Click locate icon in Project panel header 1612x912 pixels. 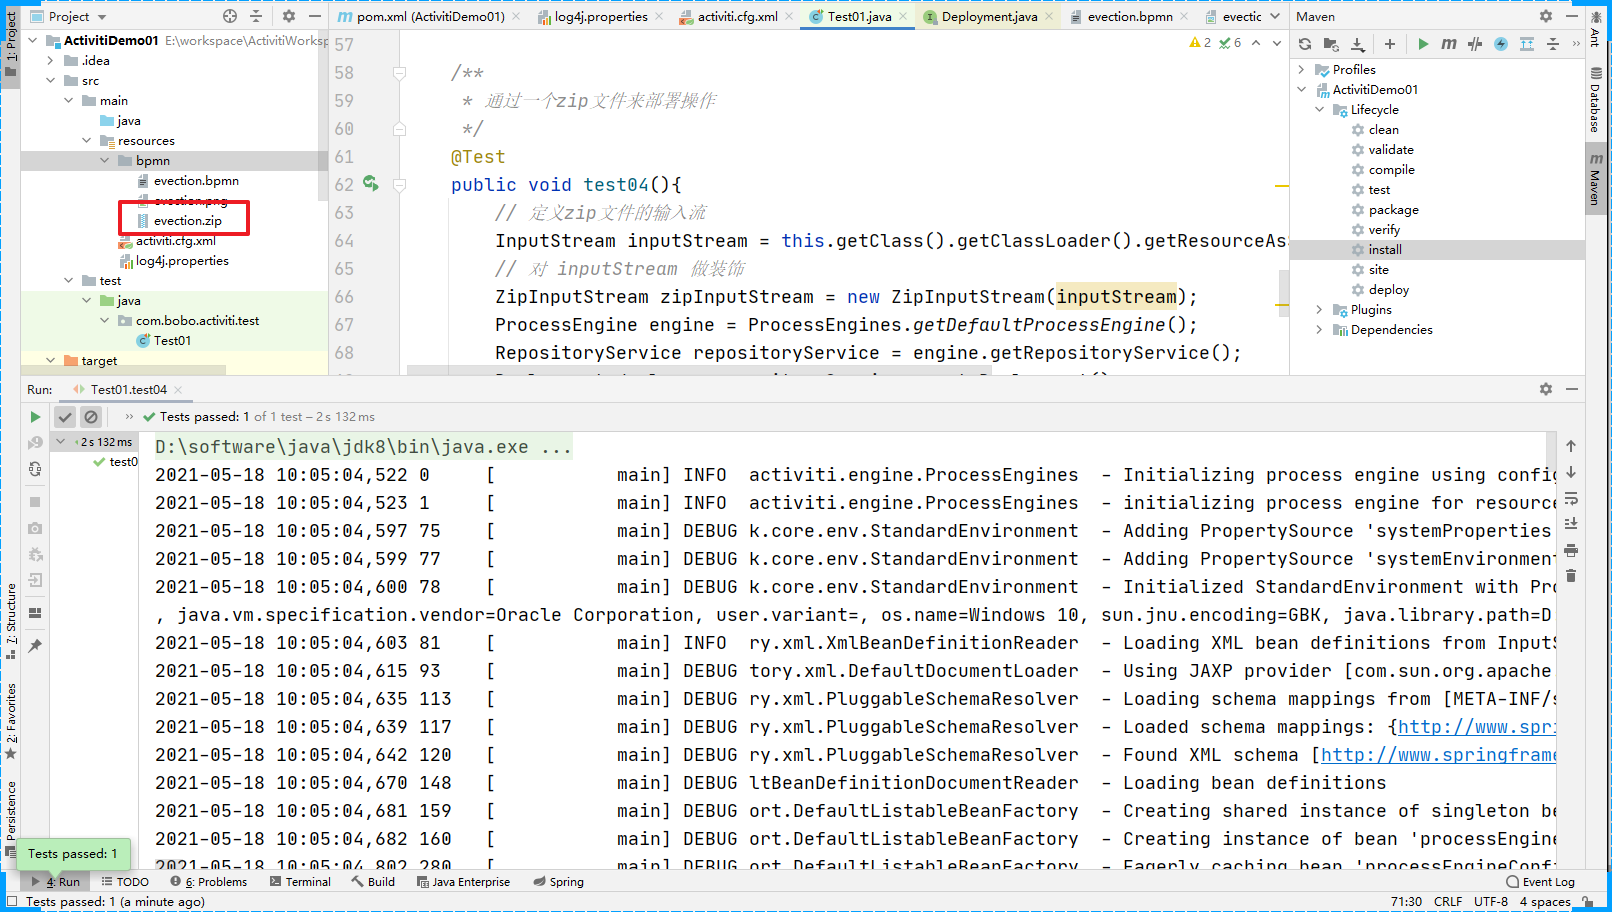230,16
